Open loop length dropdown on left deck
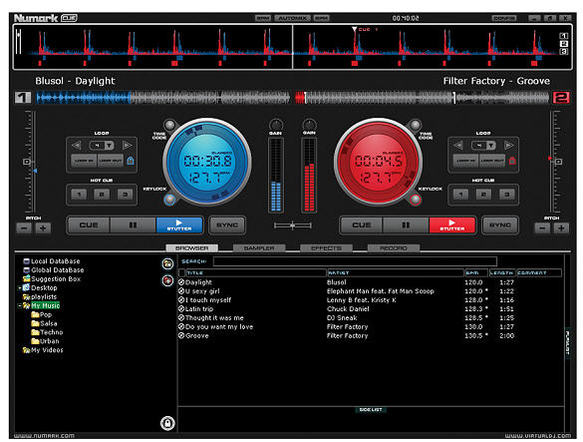Screen dimensions: 583x442 coord(109,145)
